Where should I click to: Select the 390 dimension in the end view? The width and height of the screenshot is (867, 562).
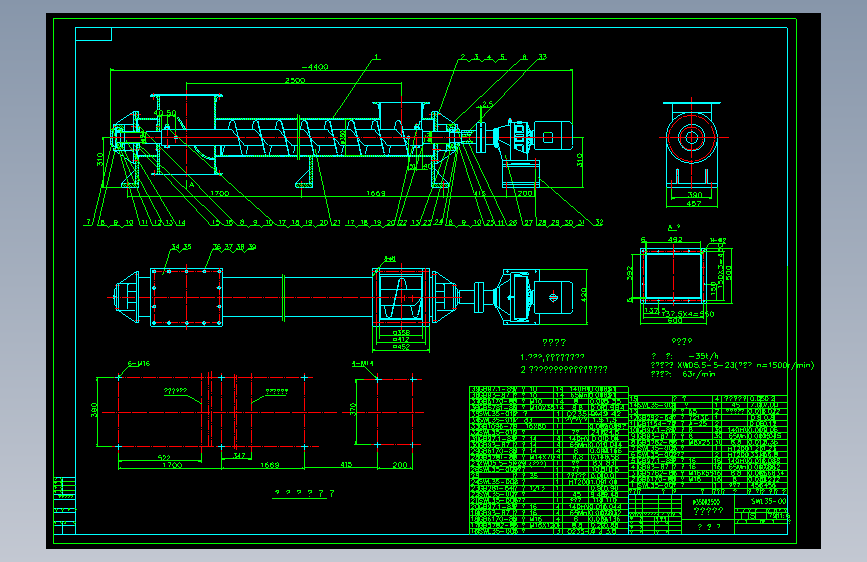click(x=694, y=195)
